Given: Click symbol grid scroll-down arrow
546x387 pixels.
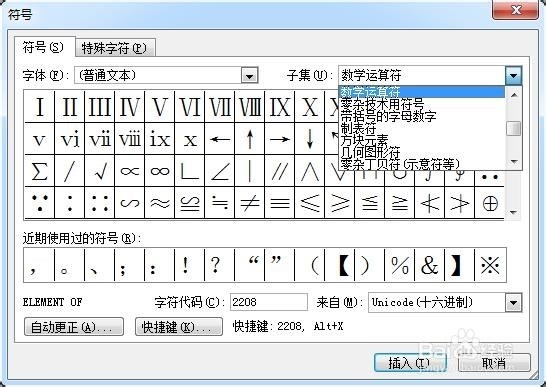Looking at the screenshot, I should (x=513, y=212).
